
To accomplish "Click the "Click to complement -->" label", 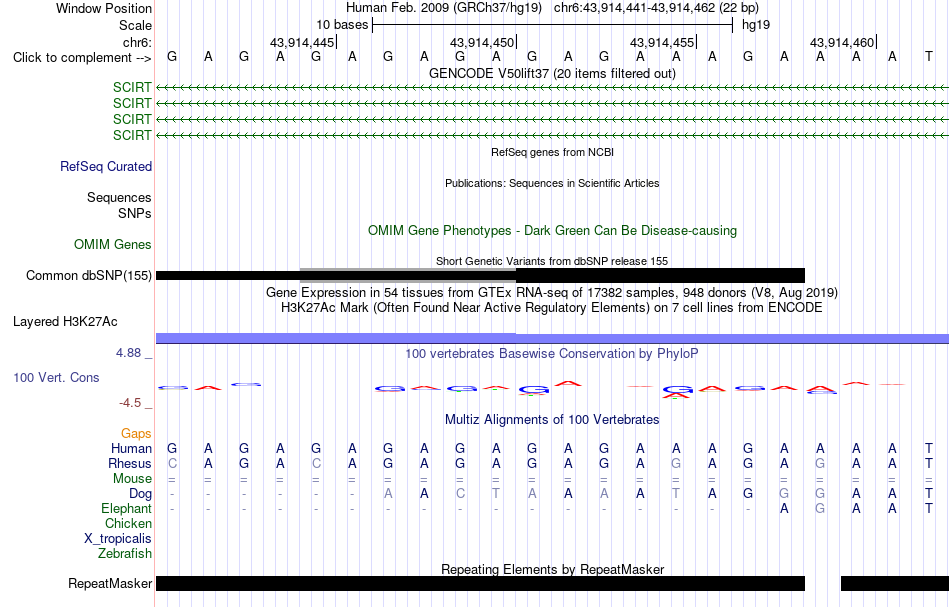I will (82, 58).
